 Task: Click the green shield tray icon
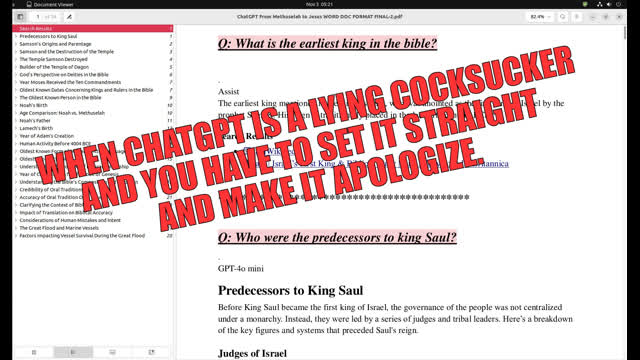pos(585,4)
